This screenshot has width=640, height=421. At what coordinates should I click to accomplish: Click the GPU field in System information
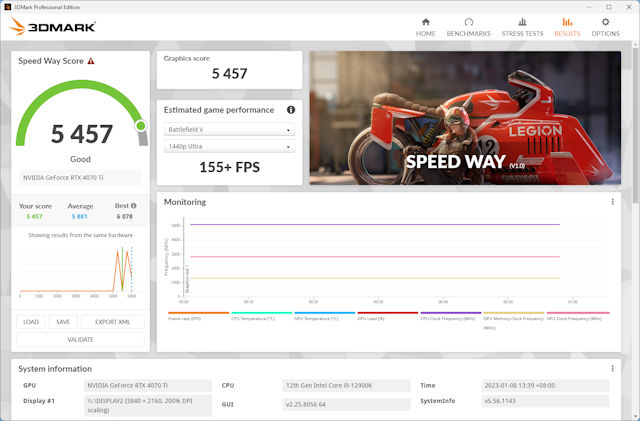[148, 385]
